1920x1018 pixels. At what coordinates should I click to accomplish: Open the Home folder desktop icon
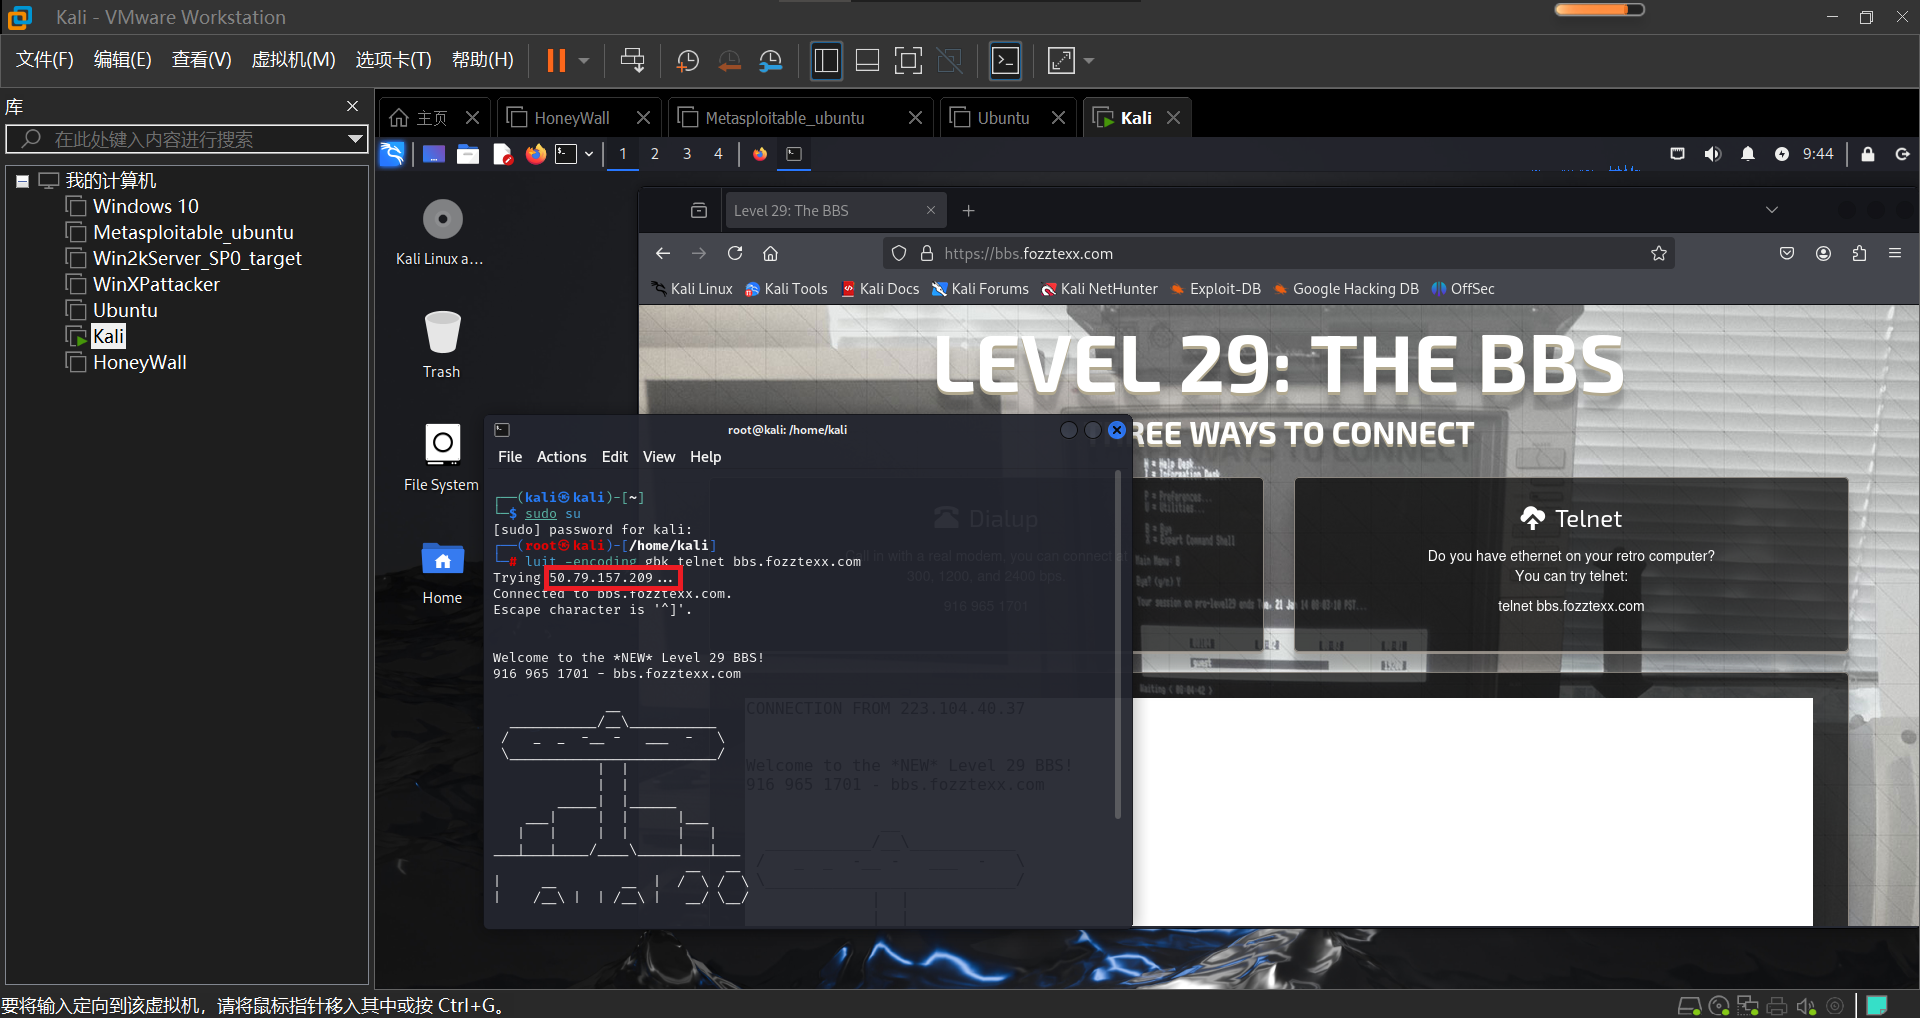442,573
